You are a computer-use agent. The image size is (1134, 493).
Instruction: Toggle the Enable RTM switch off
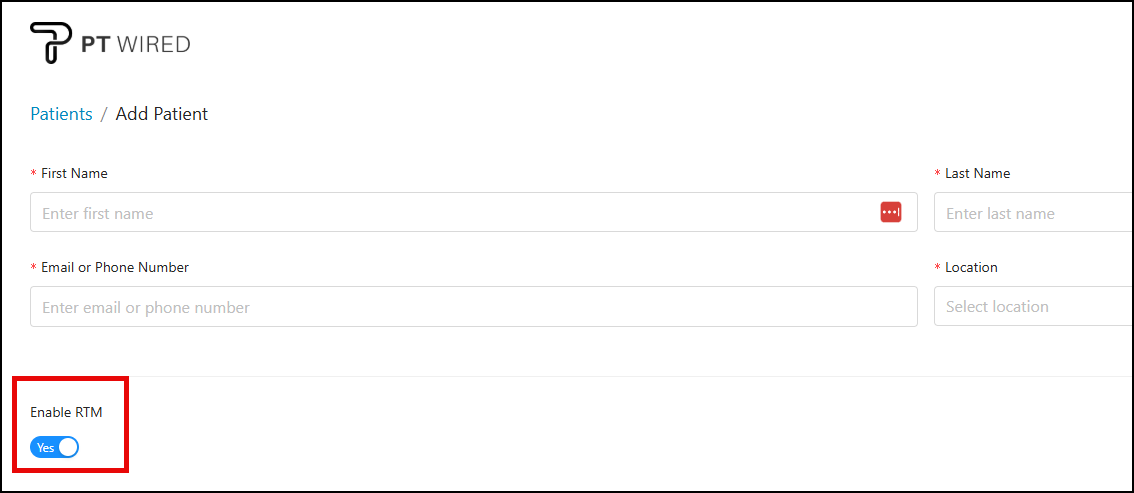(54, 447)
